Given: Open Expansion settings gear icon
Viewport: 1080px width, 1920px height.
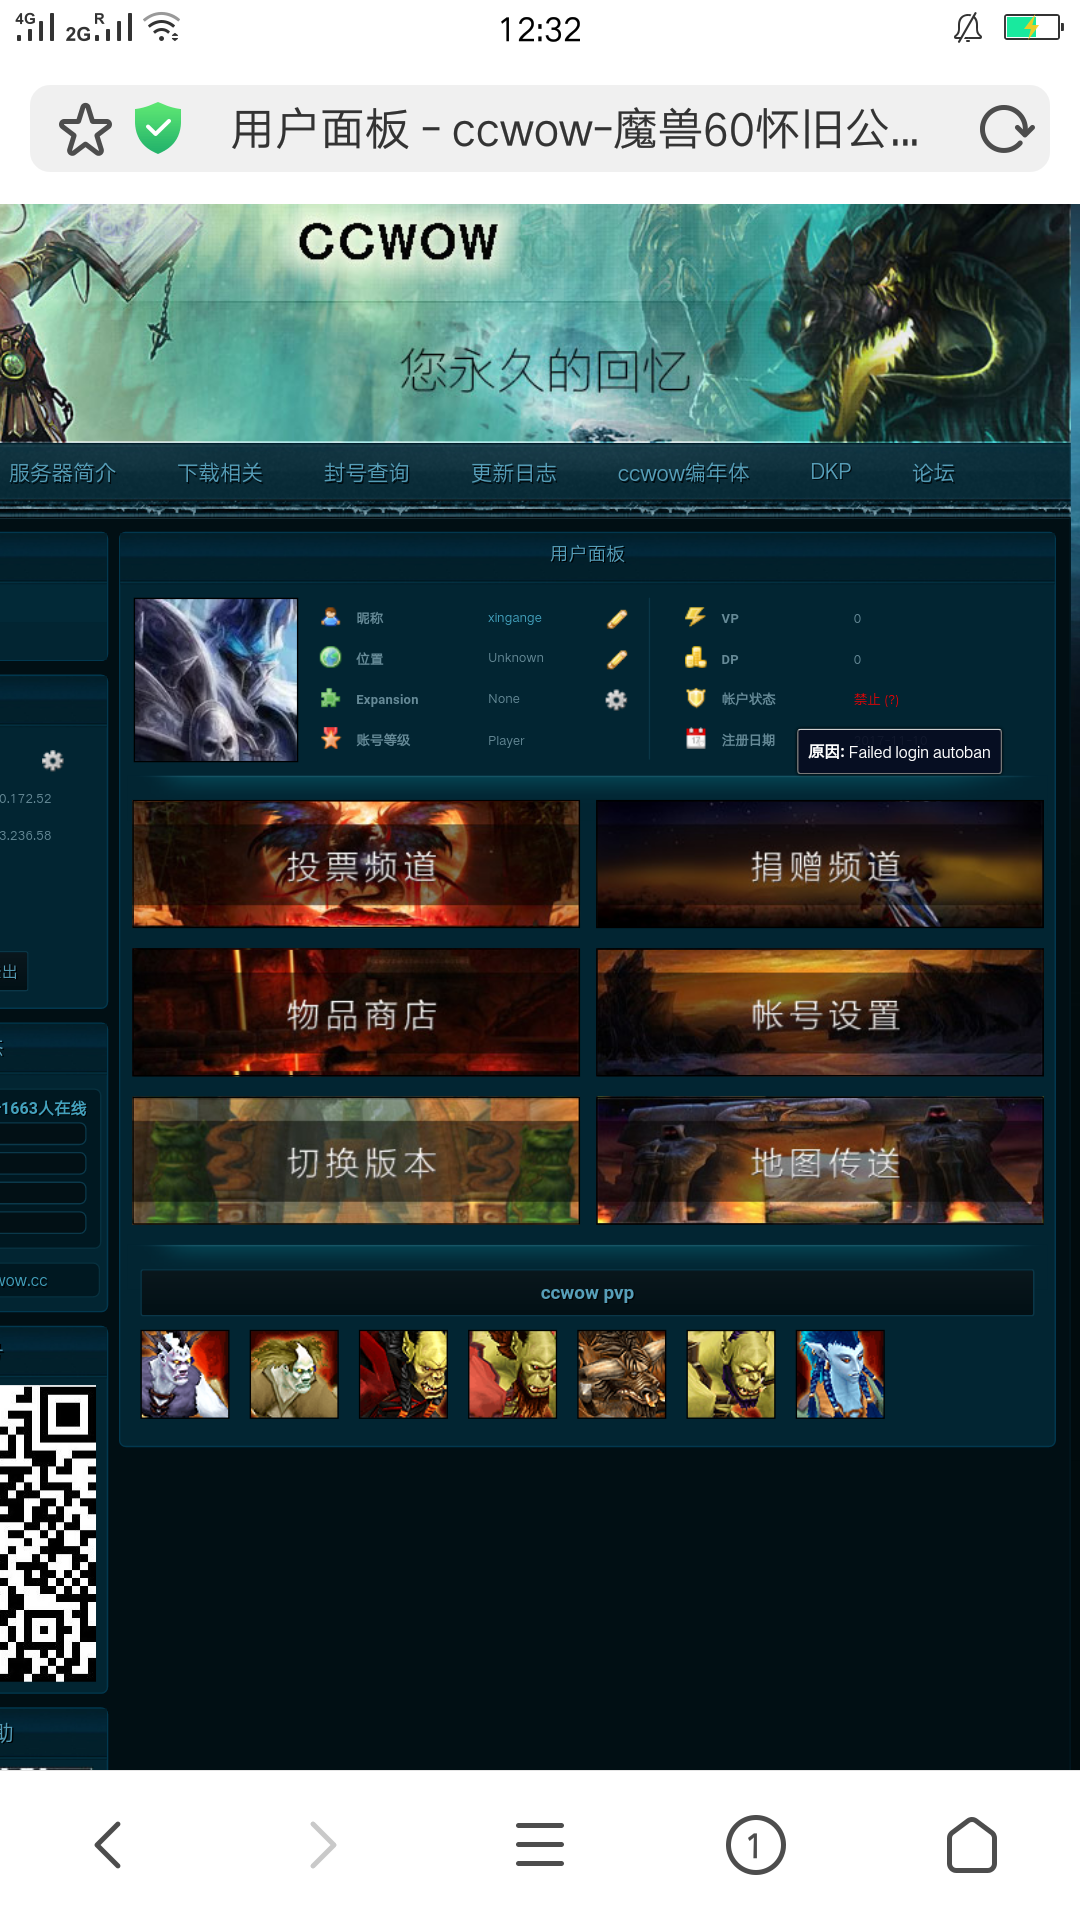Looking at the screenshot, I should point(616,700).
